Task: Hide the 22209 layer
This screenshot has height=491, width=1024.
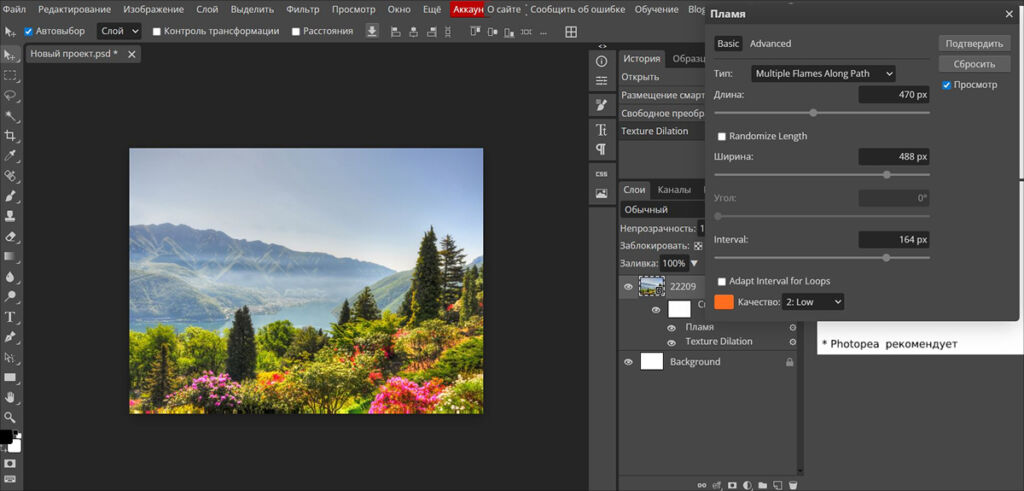Action: pos(628,287)
